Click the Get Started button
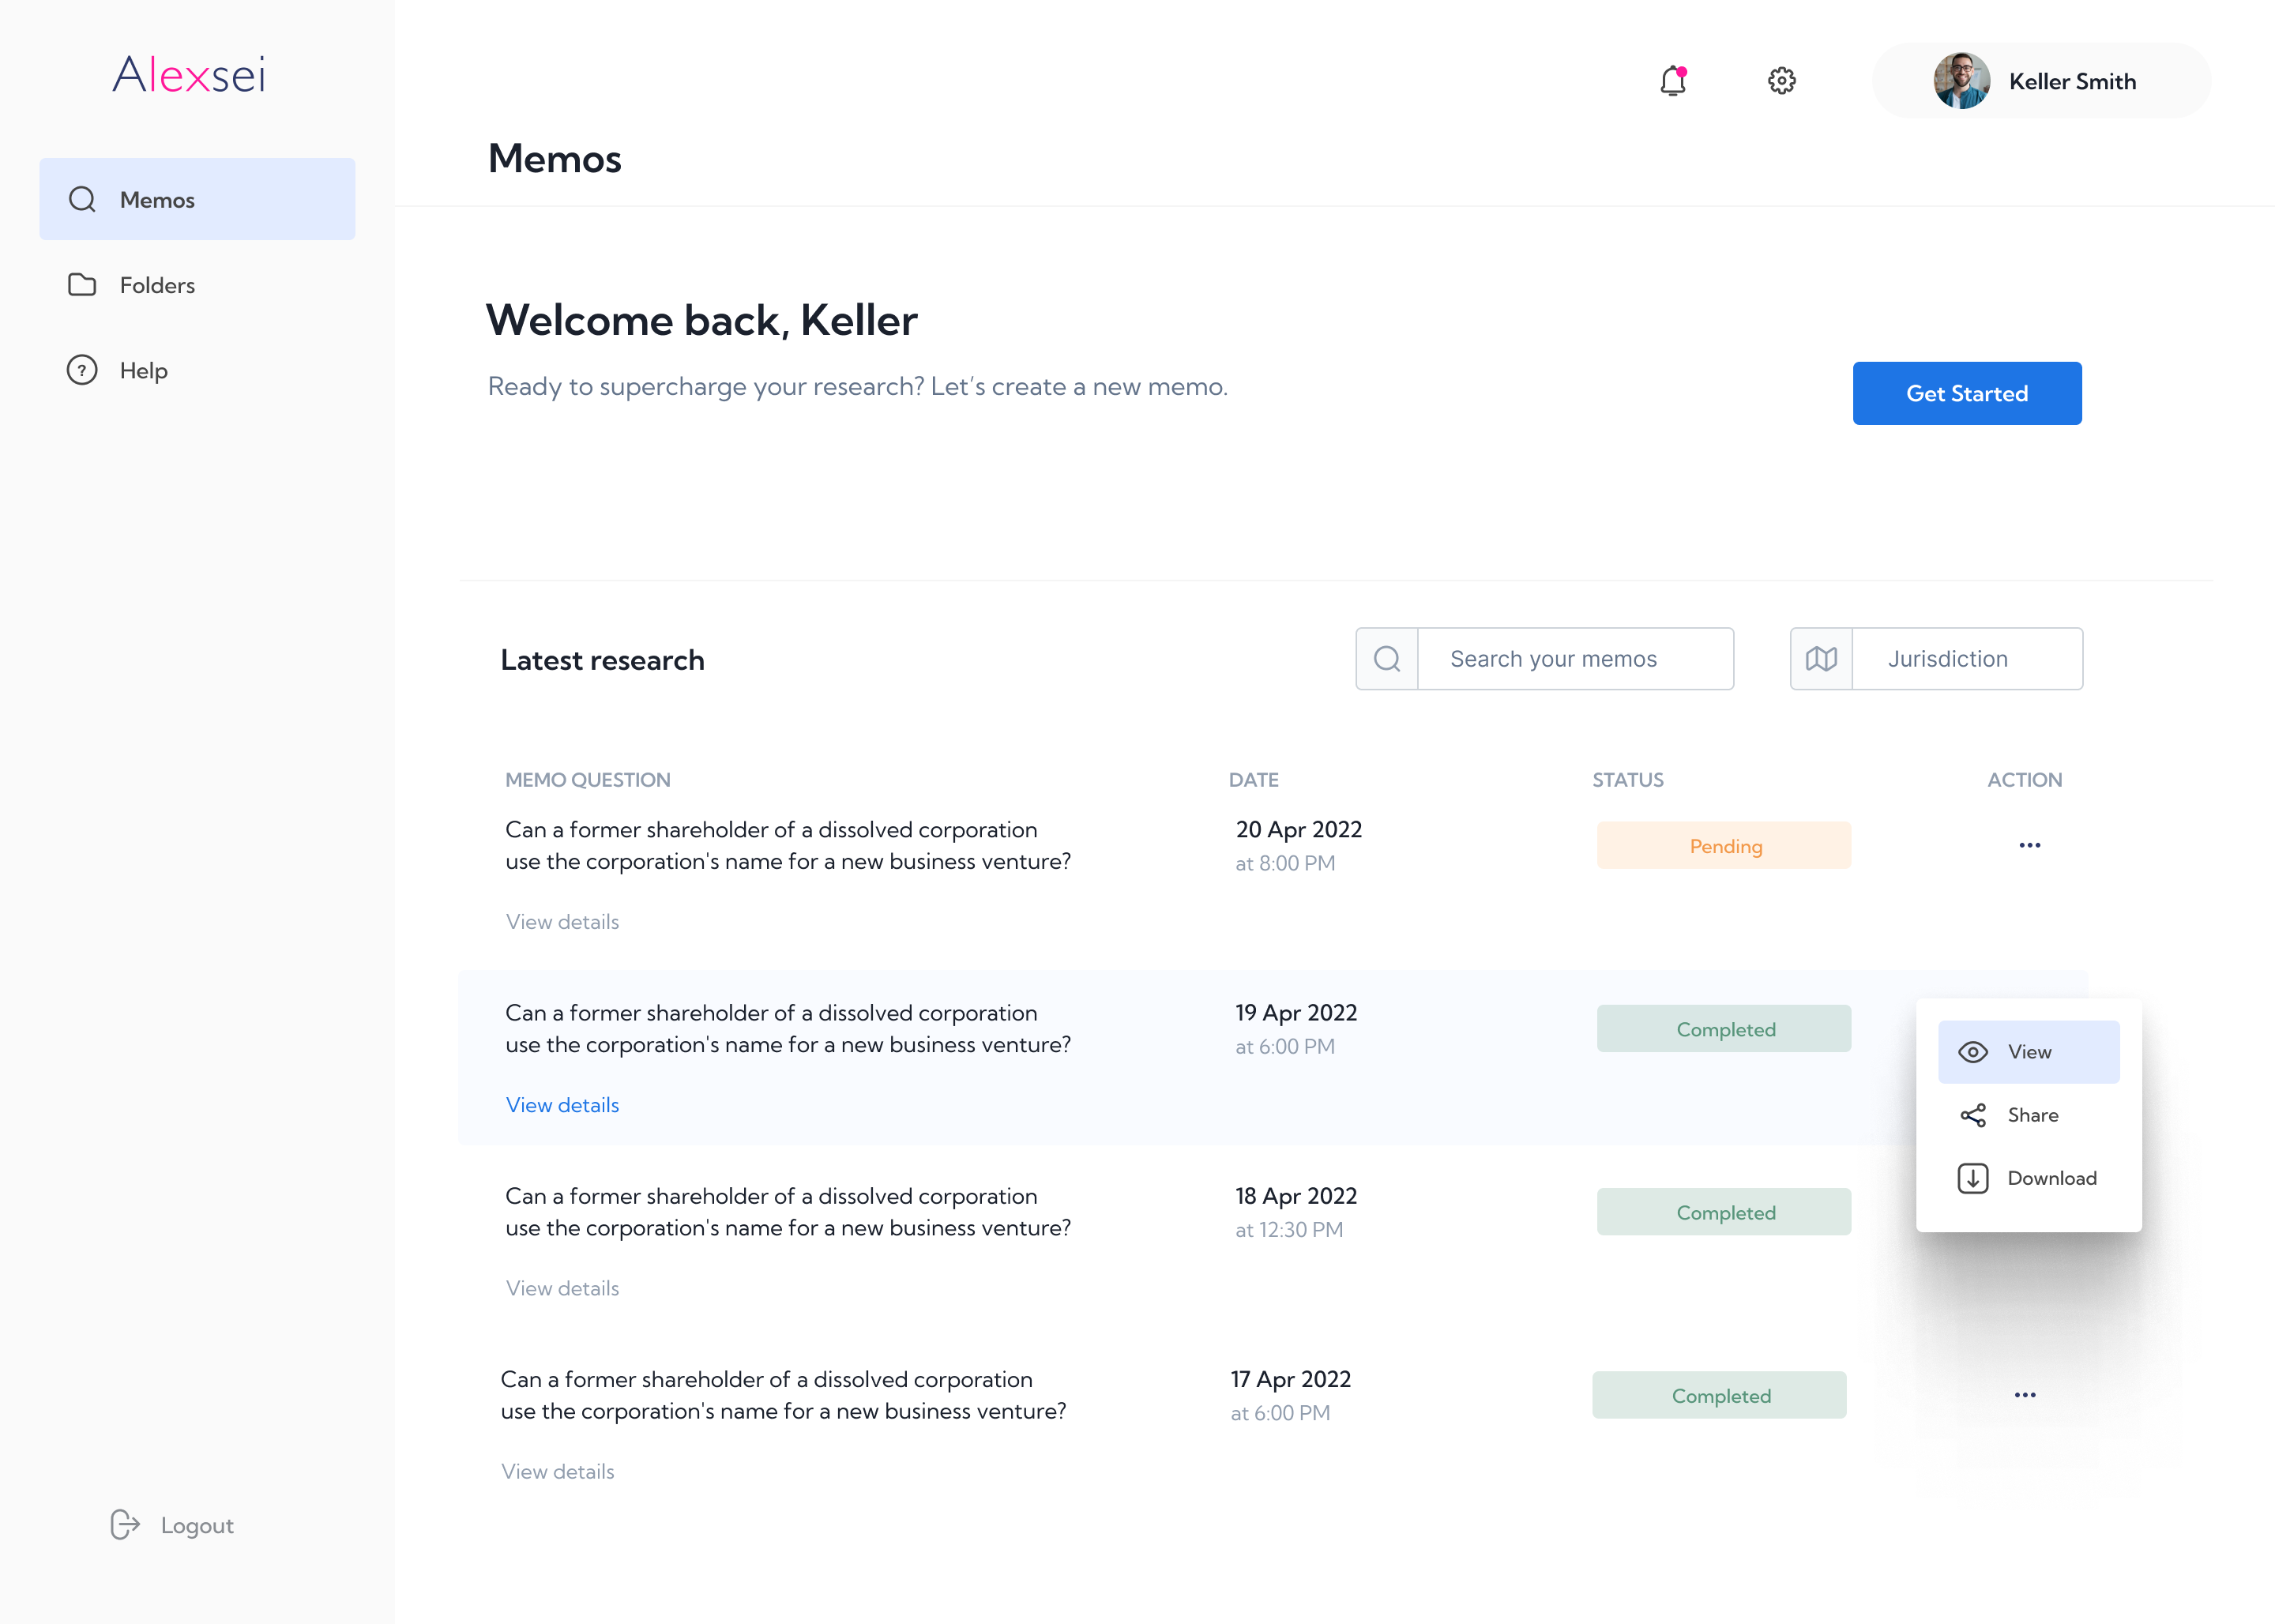 tap(1966, 393)
